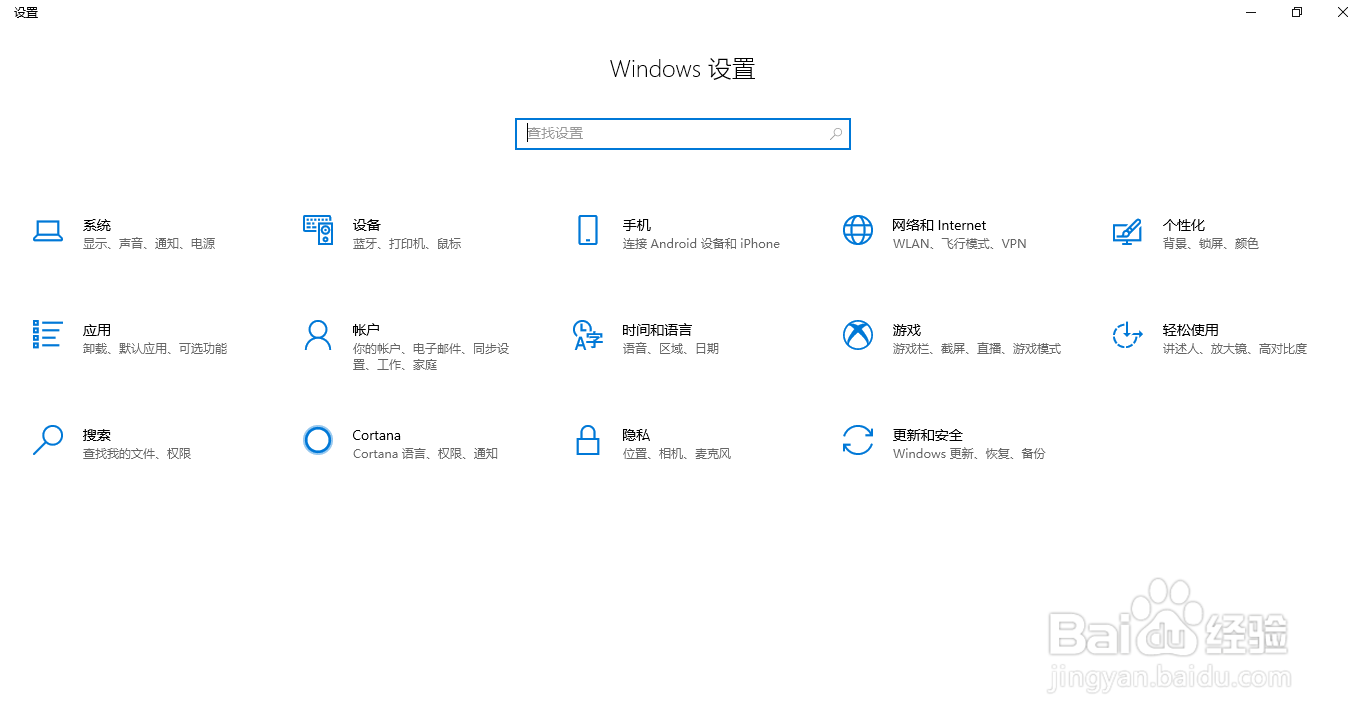Open the 系统 laptop icon
Screen dimensions: 1366x724
click(x=48, y=231)
